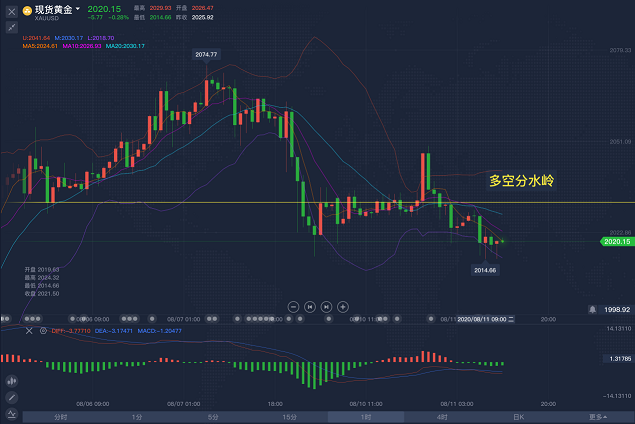This screenshot has width=635, height=424.
Task: Expand the 更多 timeframe menu
Action: pyautogui.click(x=596, y=416)
